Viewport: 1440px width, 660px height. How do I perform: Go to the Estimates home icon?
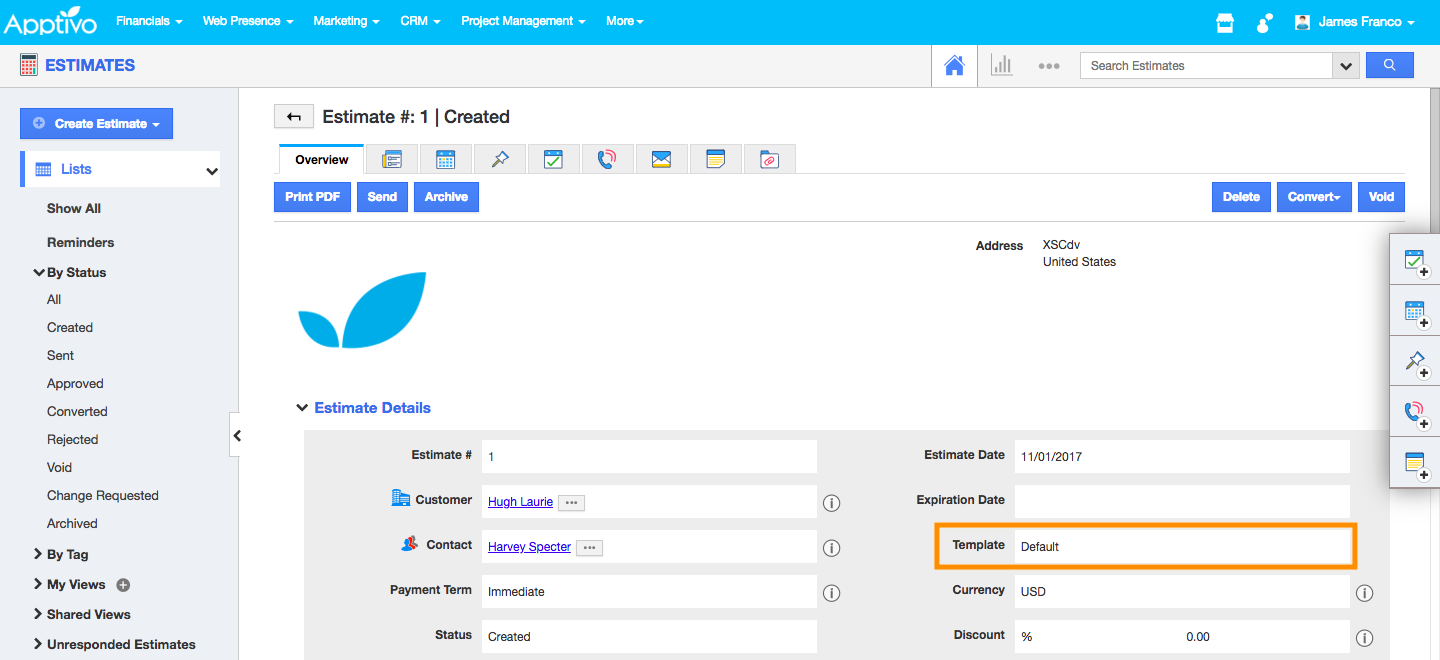pyautogui.click(x=954, y=65)
